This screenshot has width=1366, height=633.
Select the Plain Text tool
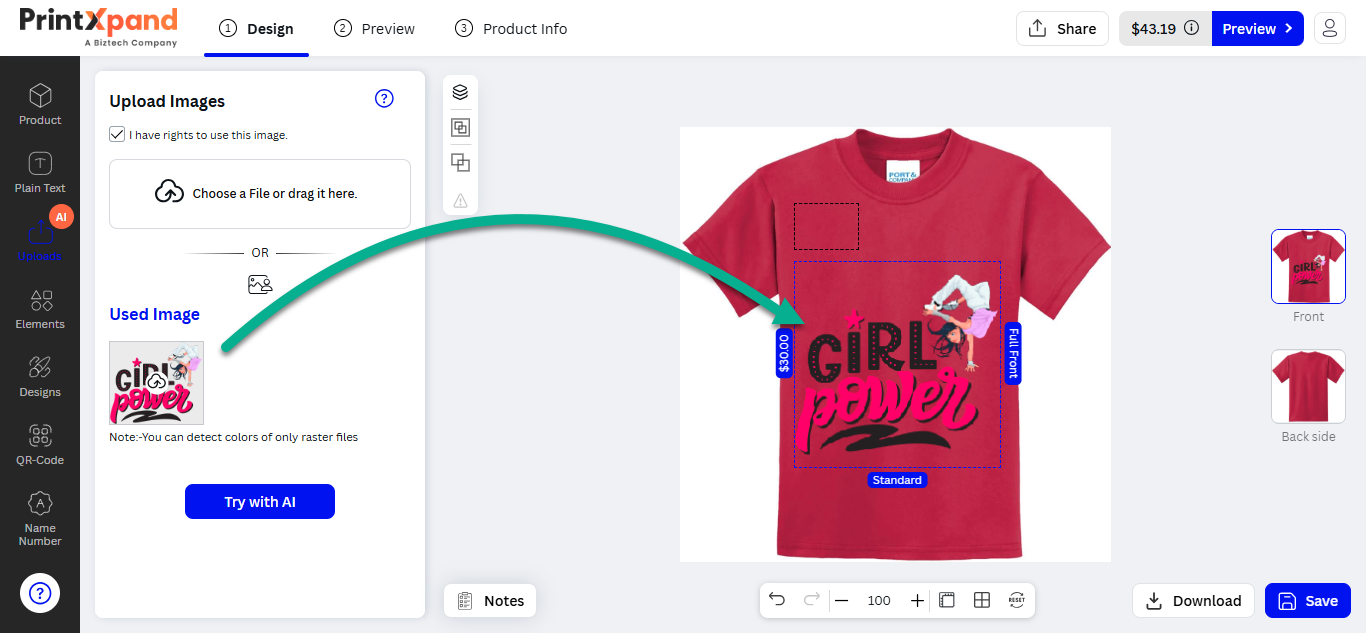pos(40,172)
